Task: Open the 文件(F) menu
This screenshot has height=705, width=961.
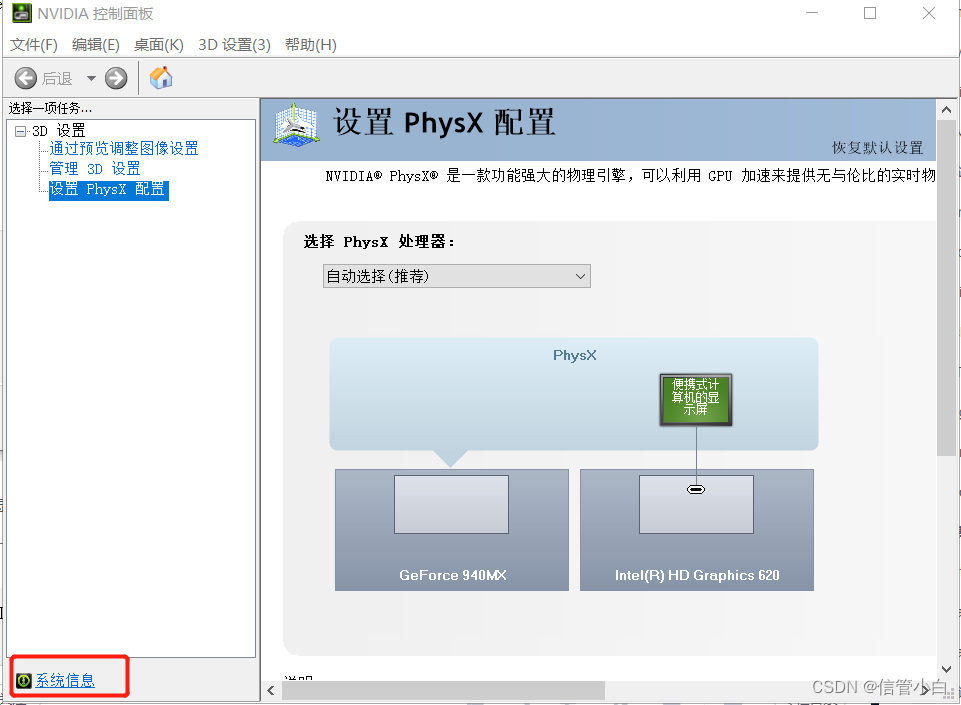Action: point(34,45)
